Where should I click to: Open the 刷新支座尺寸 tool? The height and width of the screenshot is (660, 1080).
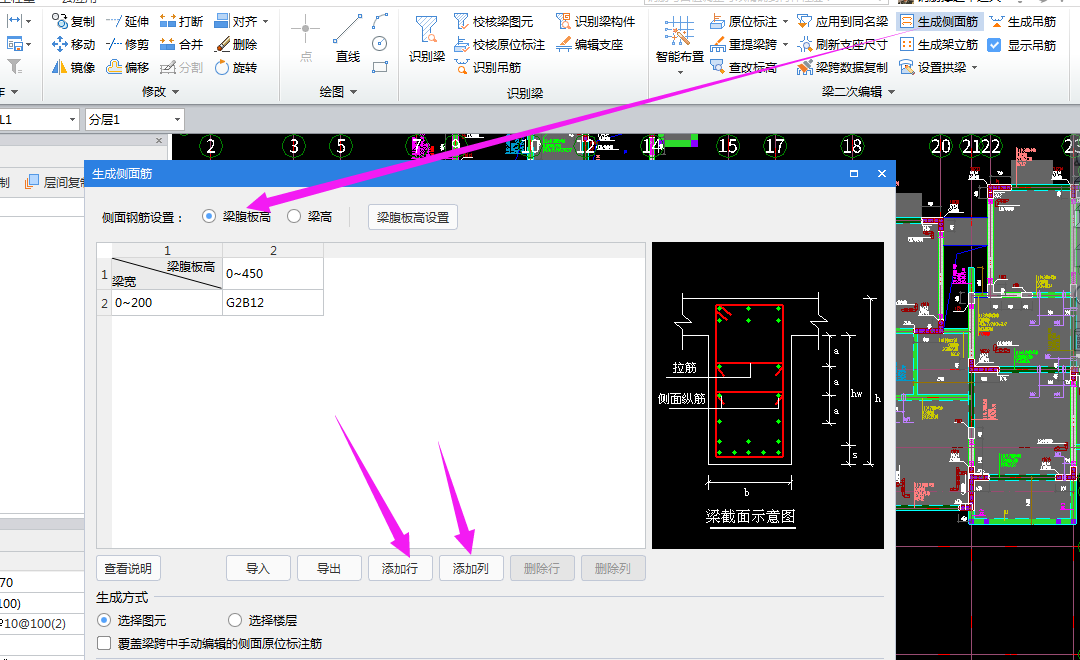coord(842,44)
